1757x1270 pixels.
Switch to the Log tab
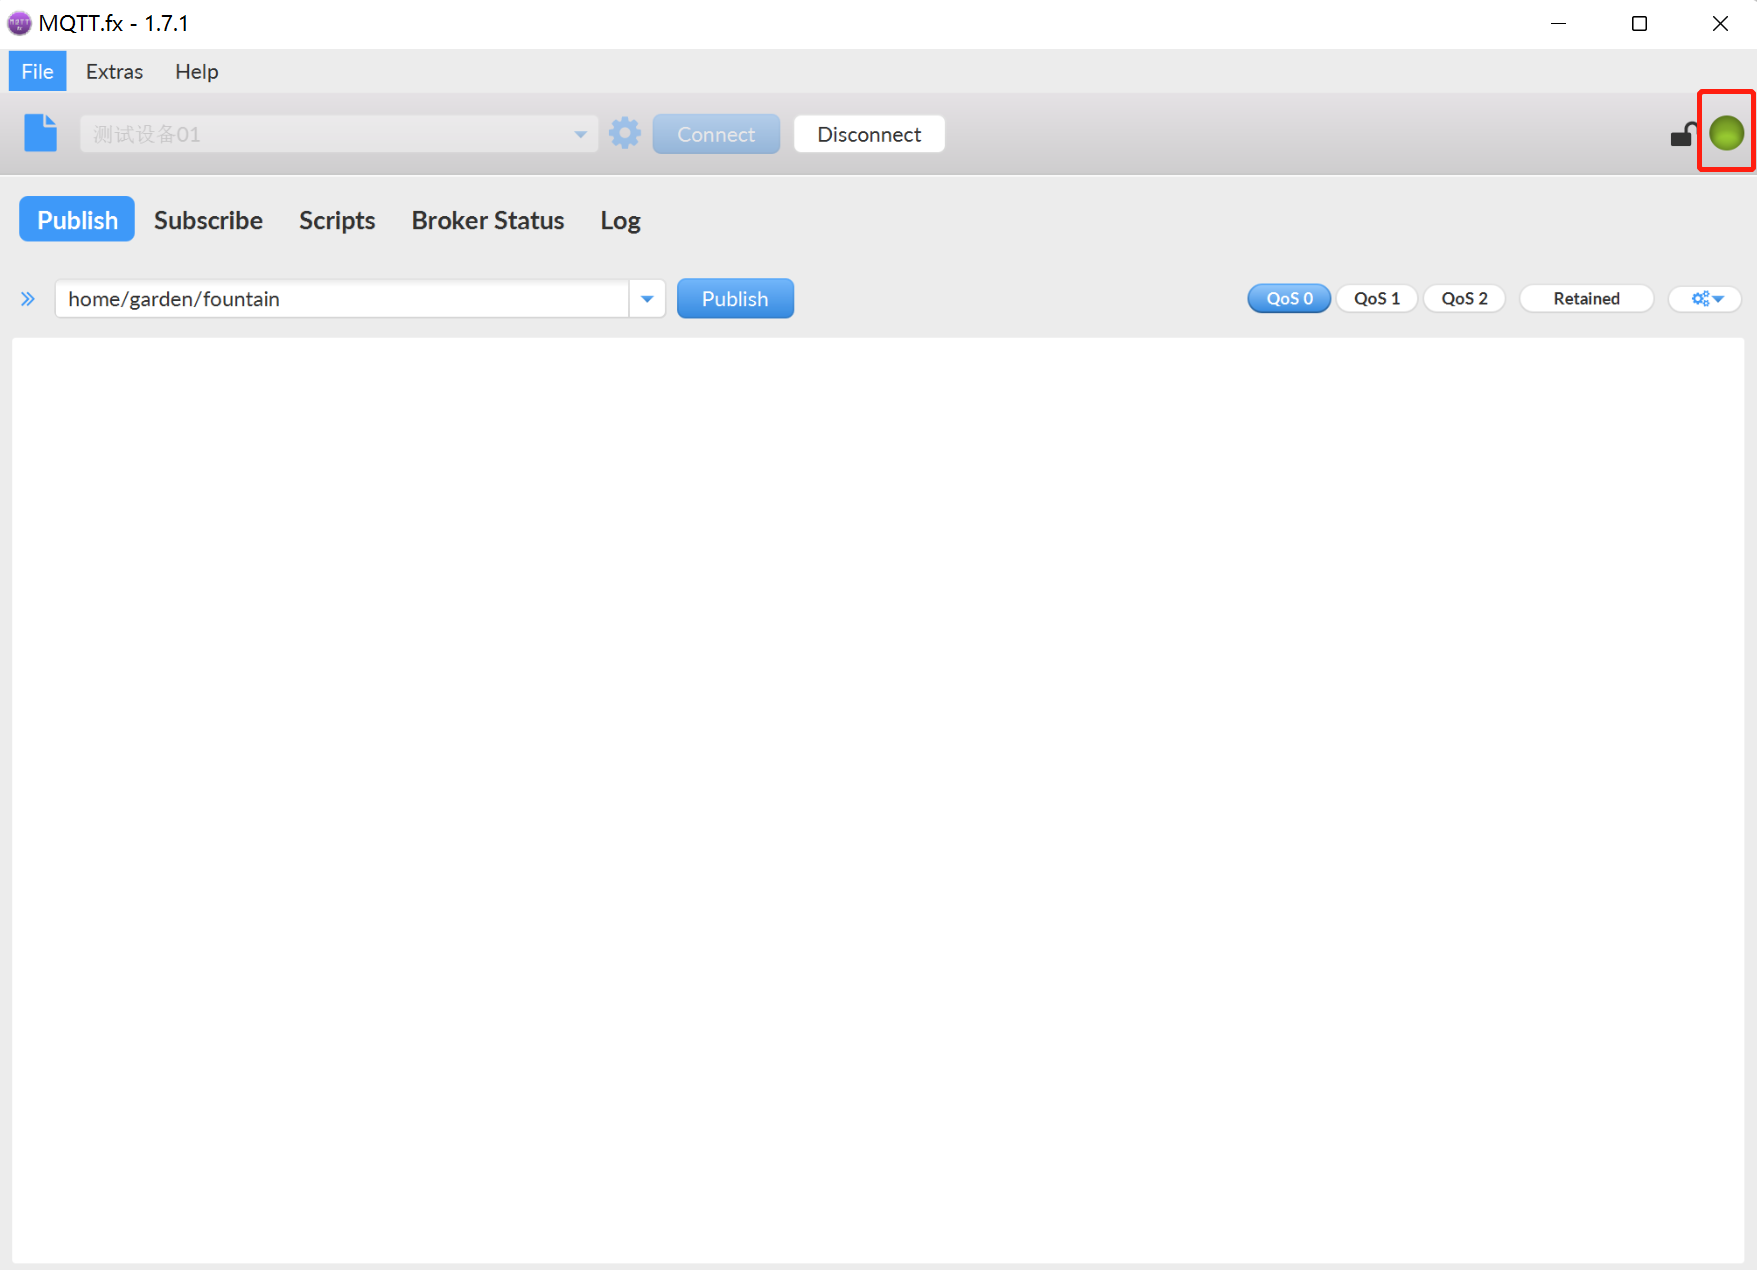[620, 220]
